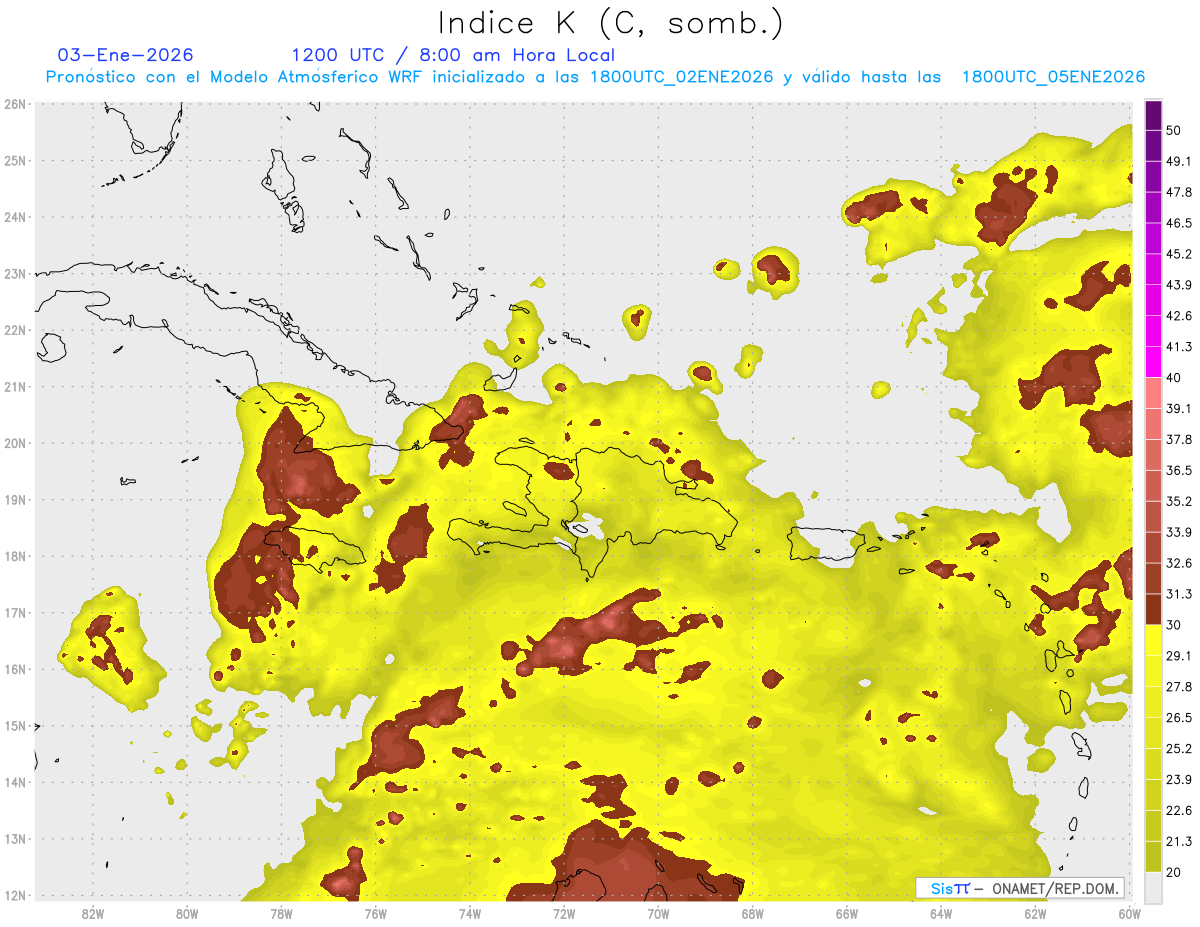Click the 24N latitude label
This screenshot has width=1200, height=927.
click(x=15, y=217)
